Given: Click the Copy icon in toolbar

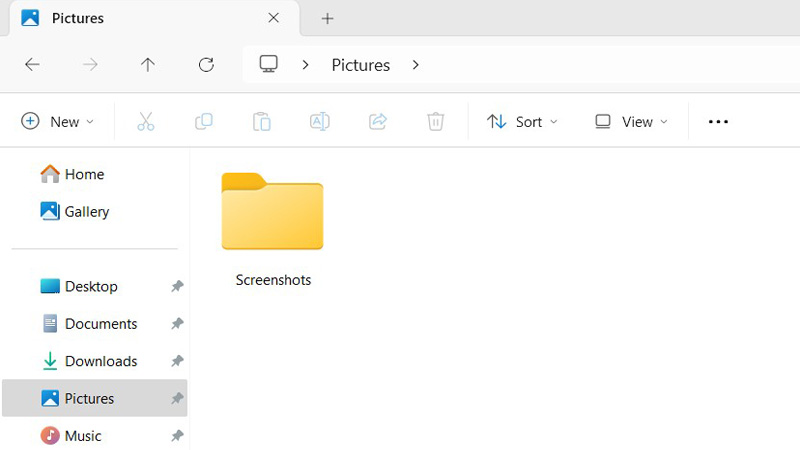Looking at the screenshot, I should click(203, 122).
